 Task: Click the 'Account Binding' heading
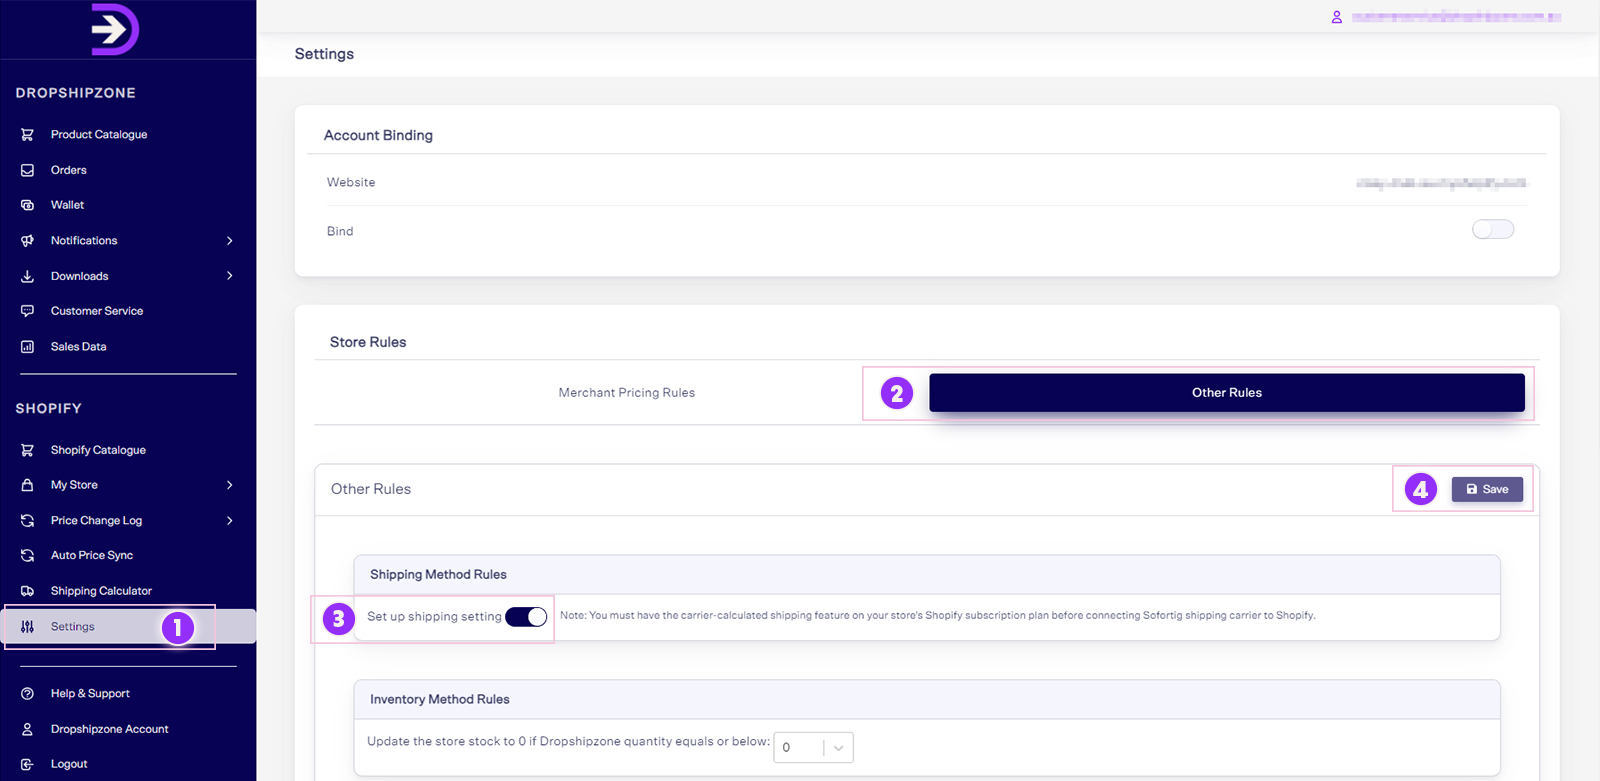(x=378, y=135)
